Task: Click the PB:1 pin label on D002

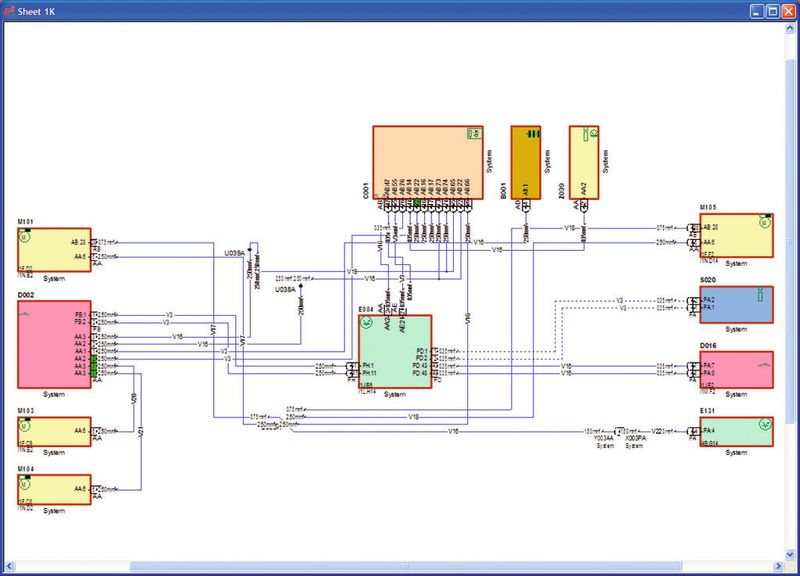Action: tap(81, 315)
